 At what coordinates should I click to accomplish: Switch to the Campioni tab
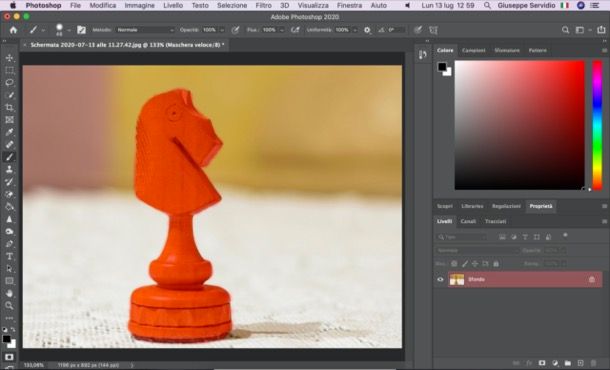pyautogui.click(x=473, y=51)
